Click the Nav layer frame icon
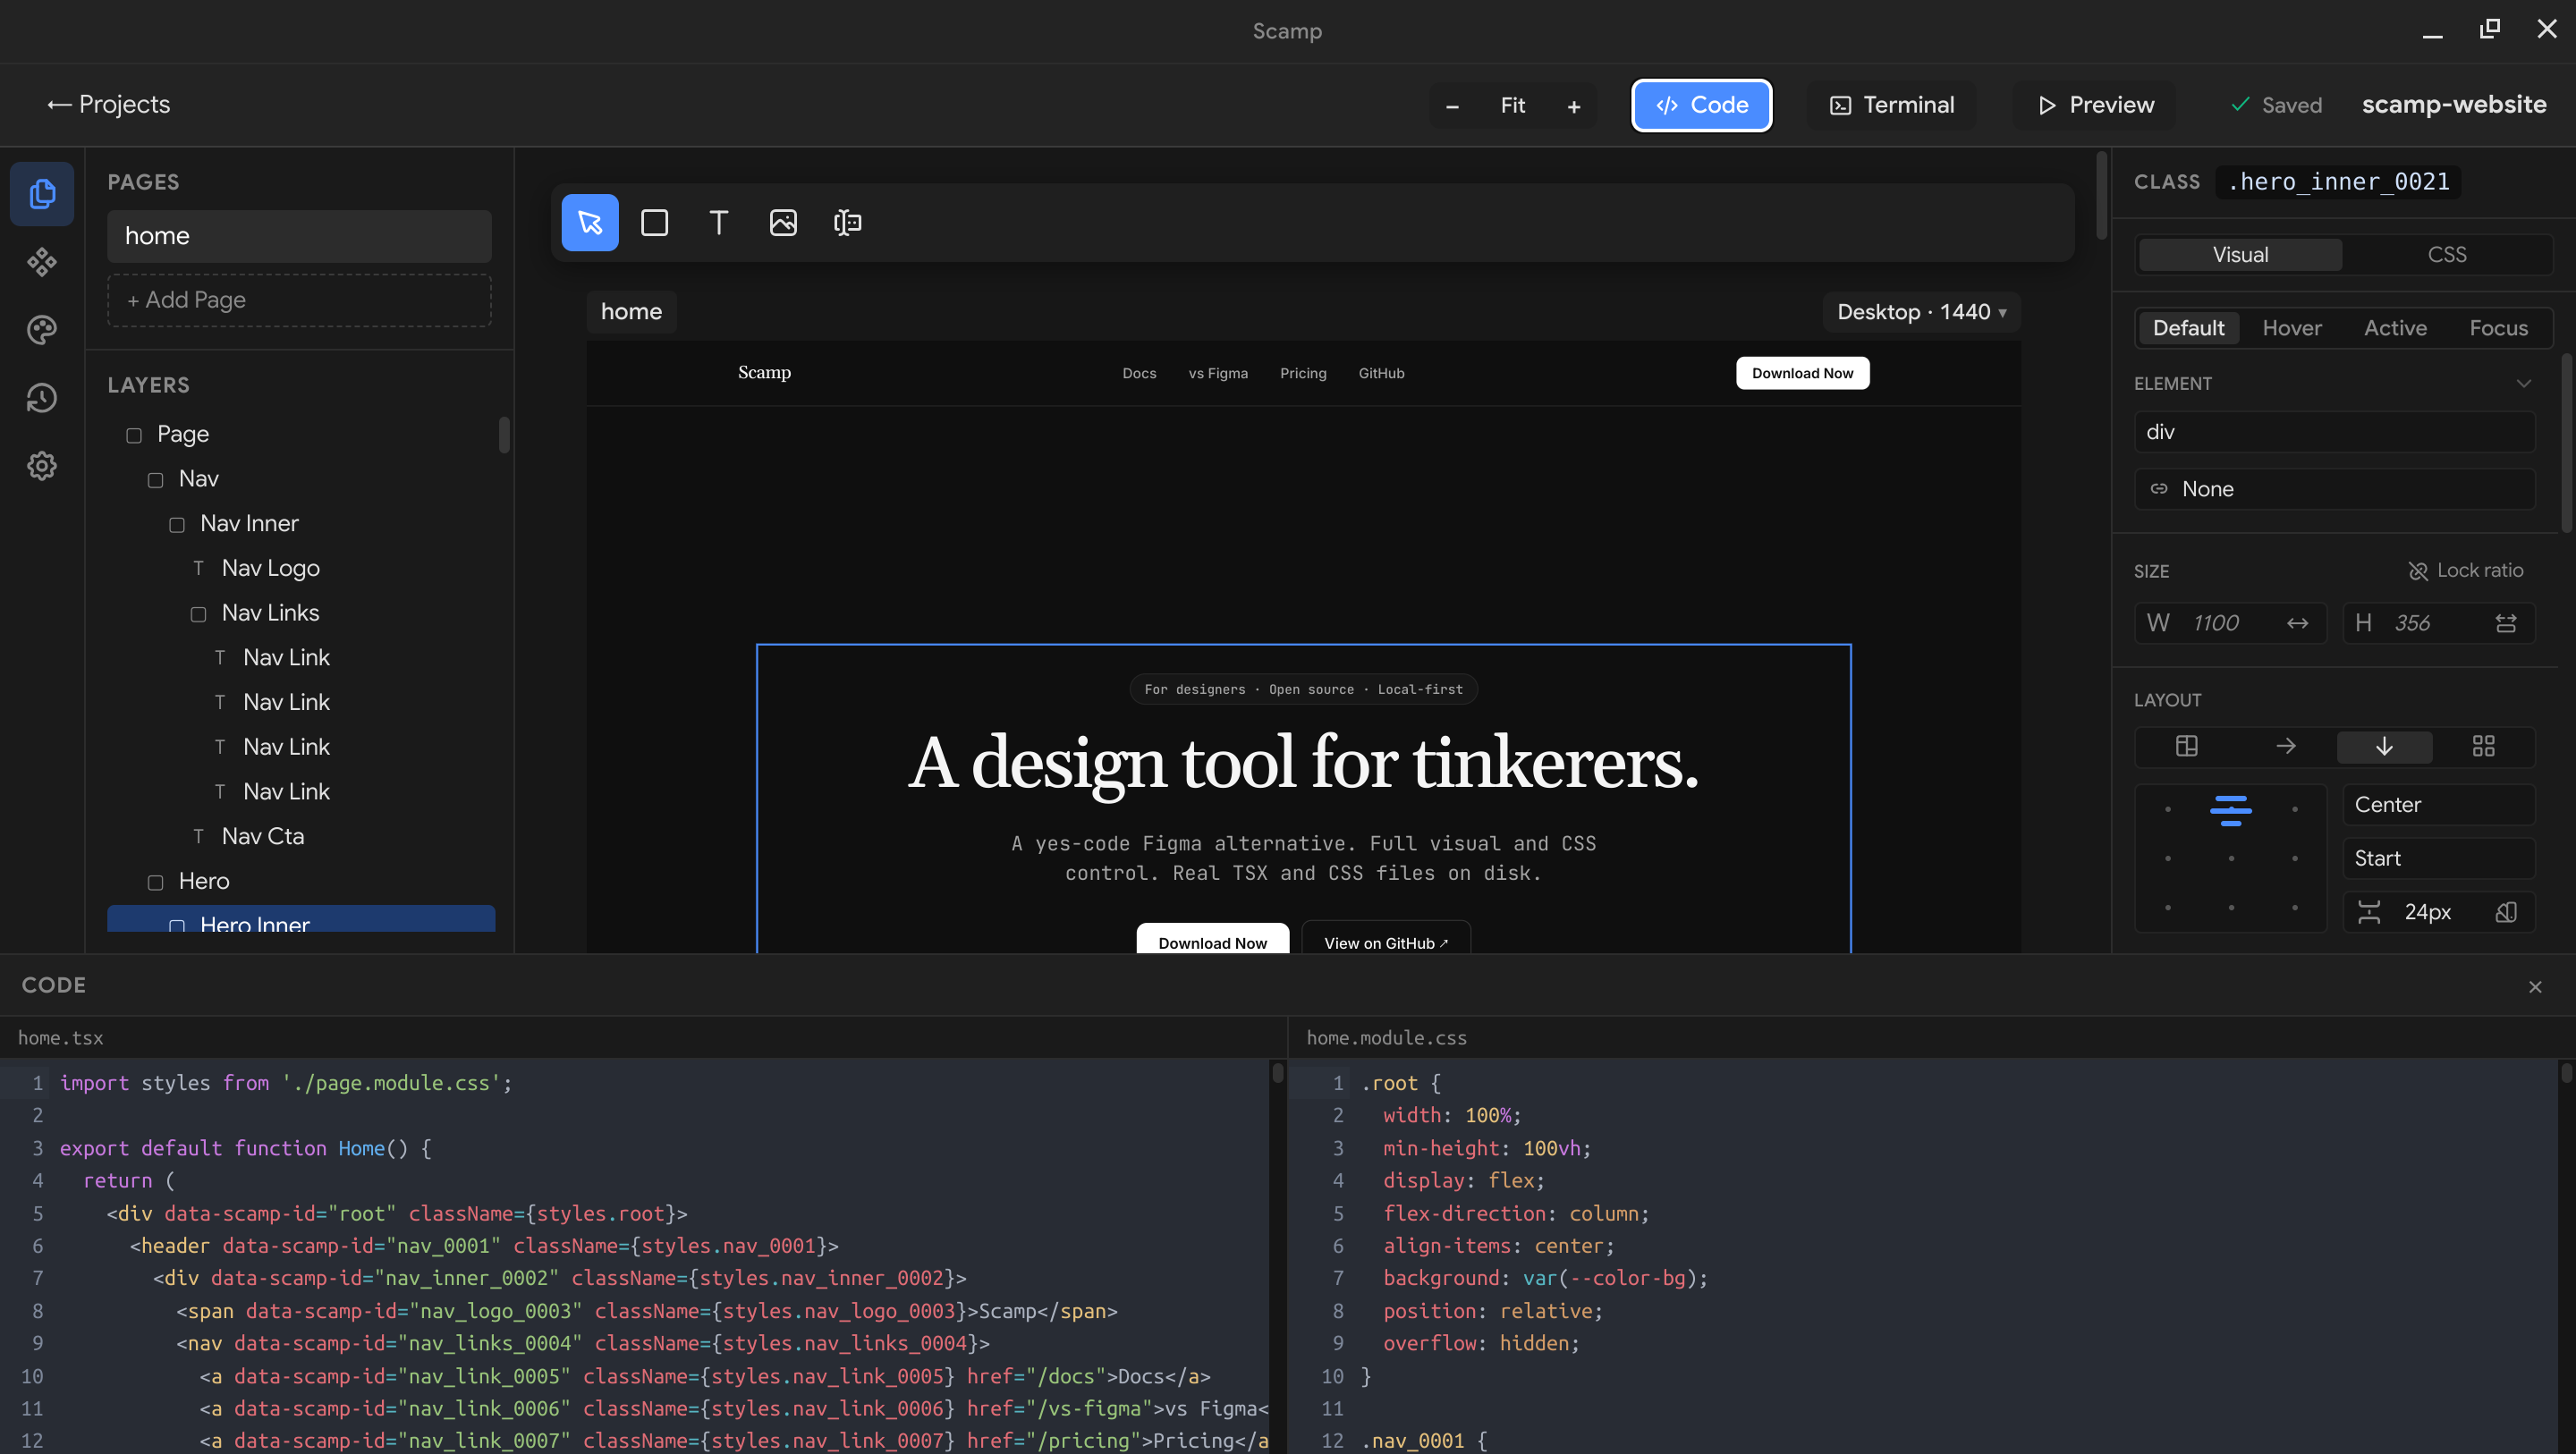The height and width of the screenshot is (1454, 2576). pyautogui.click(x=155, y=480)
